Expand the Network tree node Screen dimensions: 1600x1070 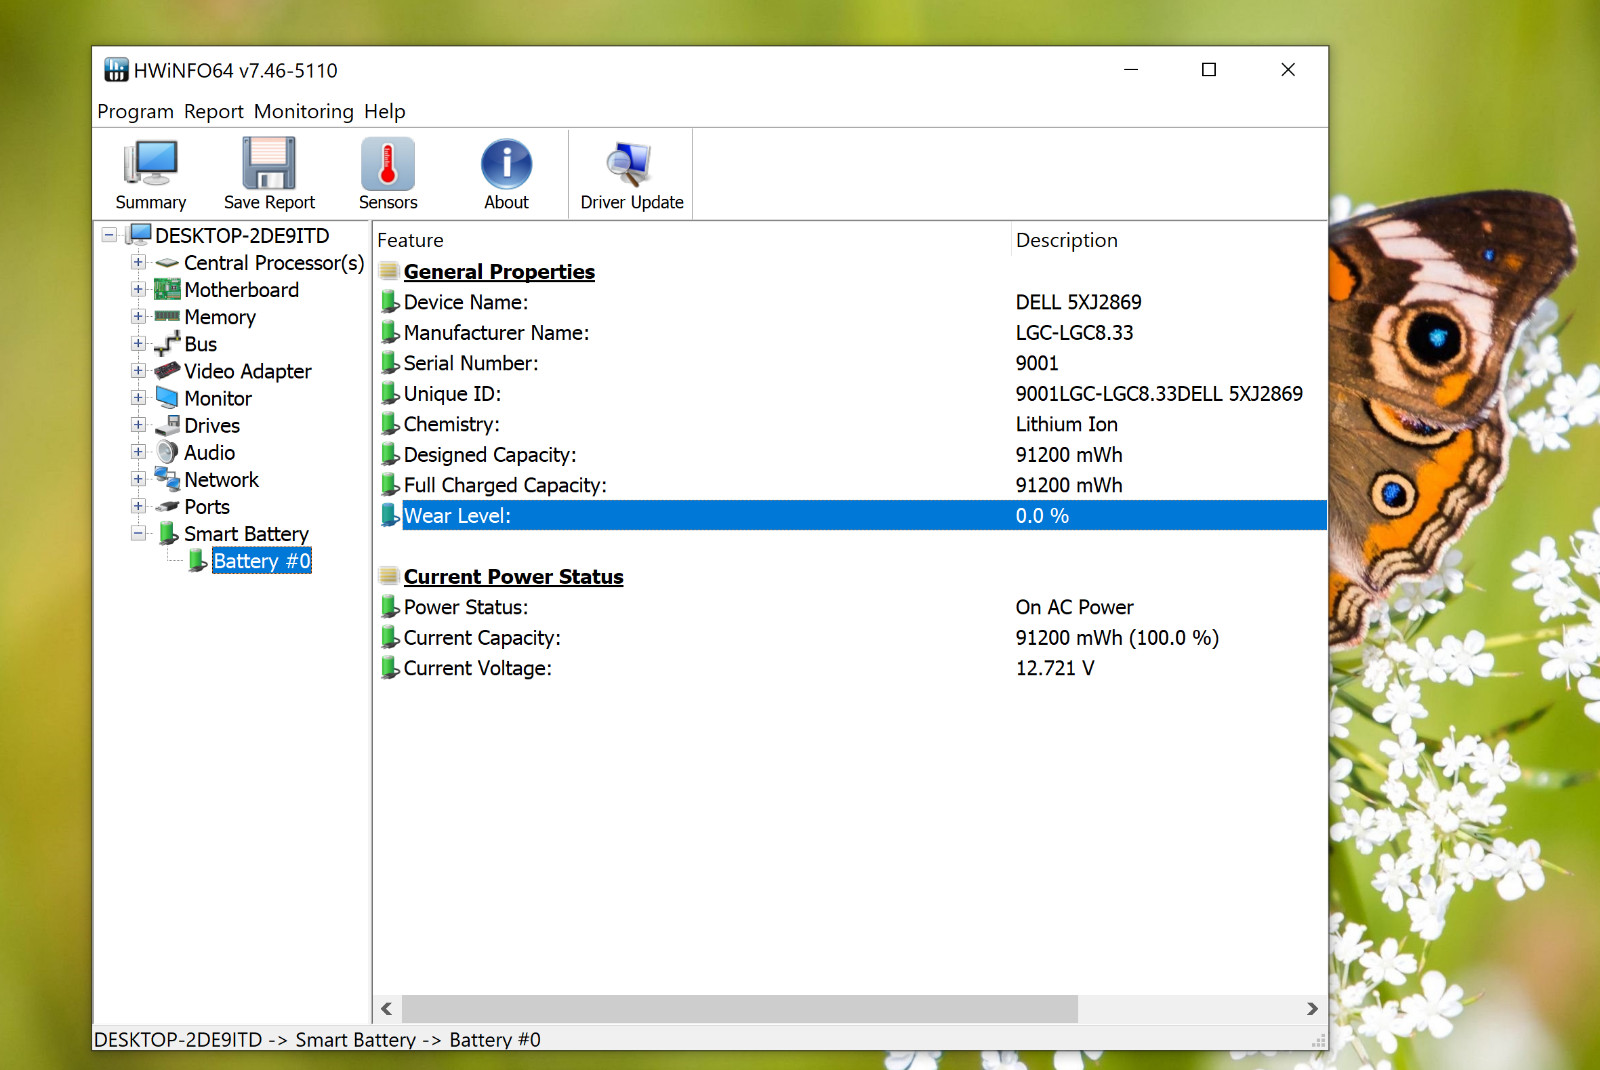point(138,480)
